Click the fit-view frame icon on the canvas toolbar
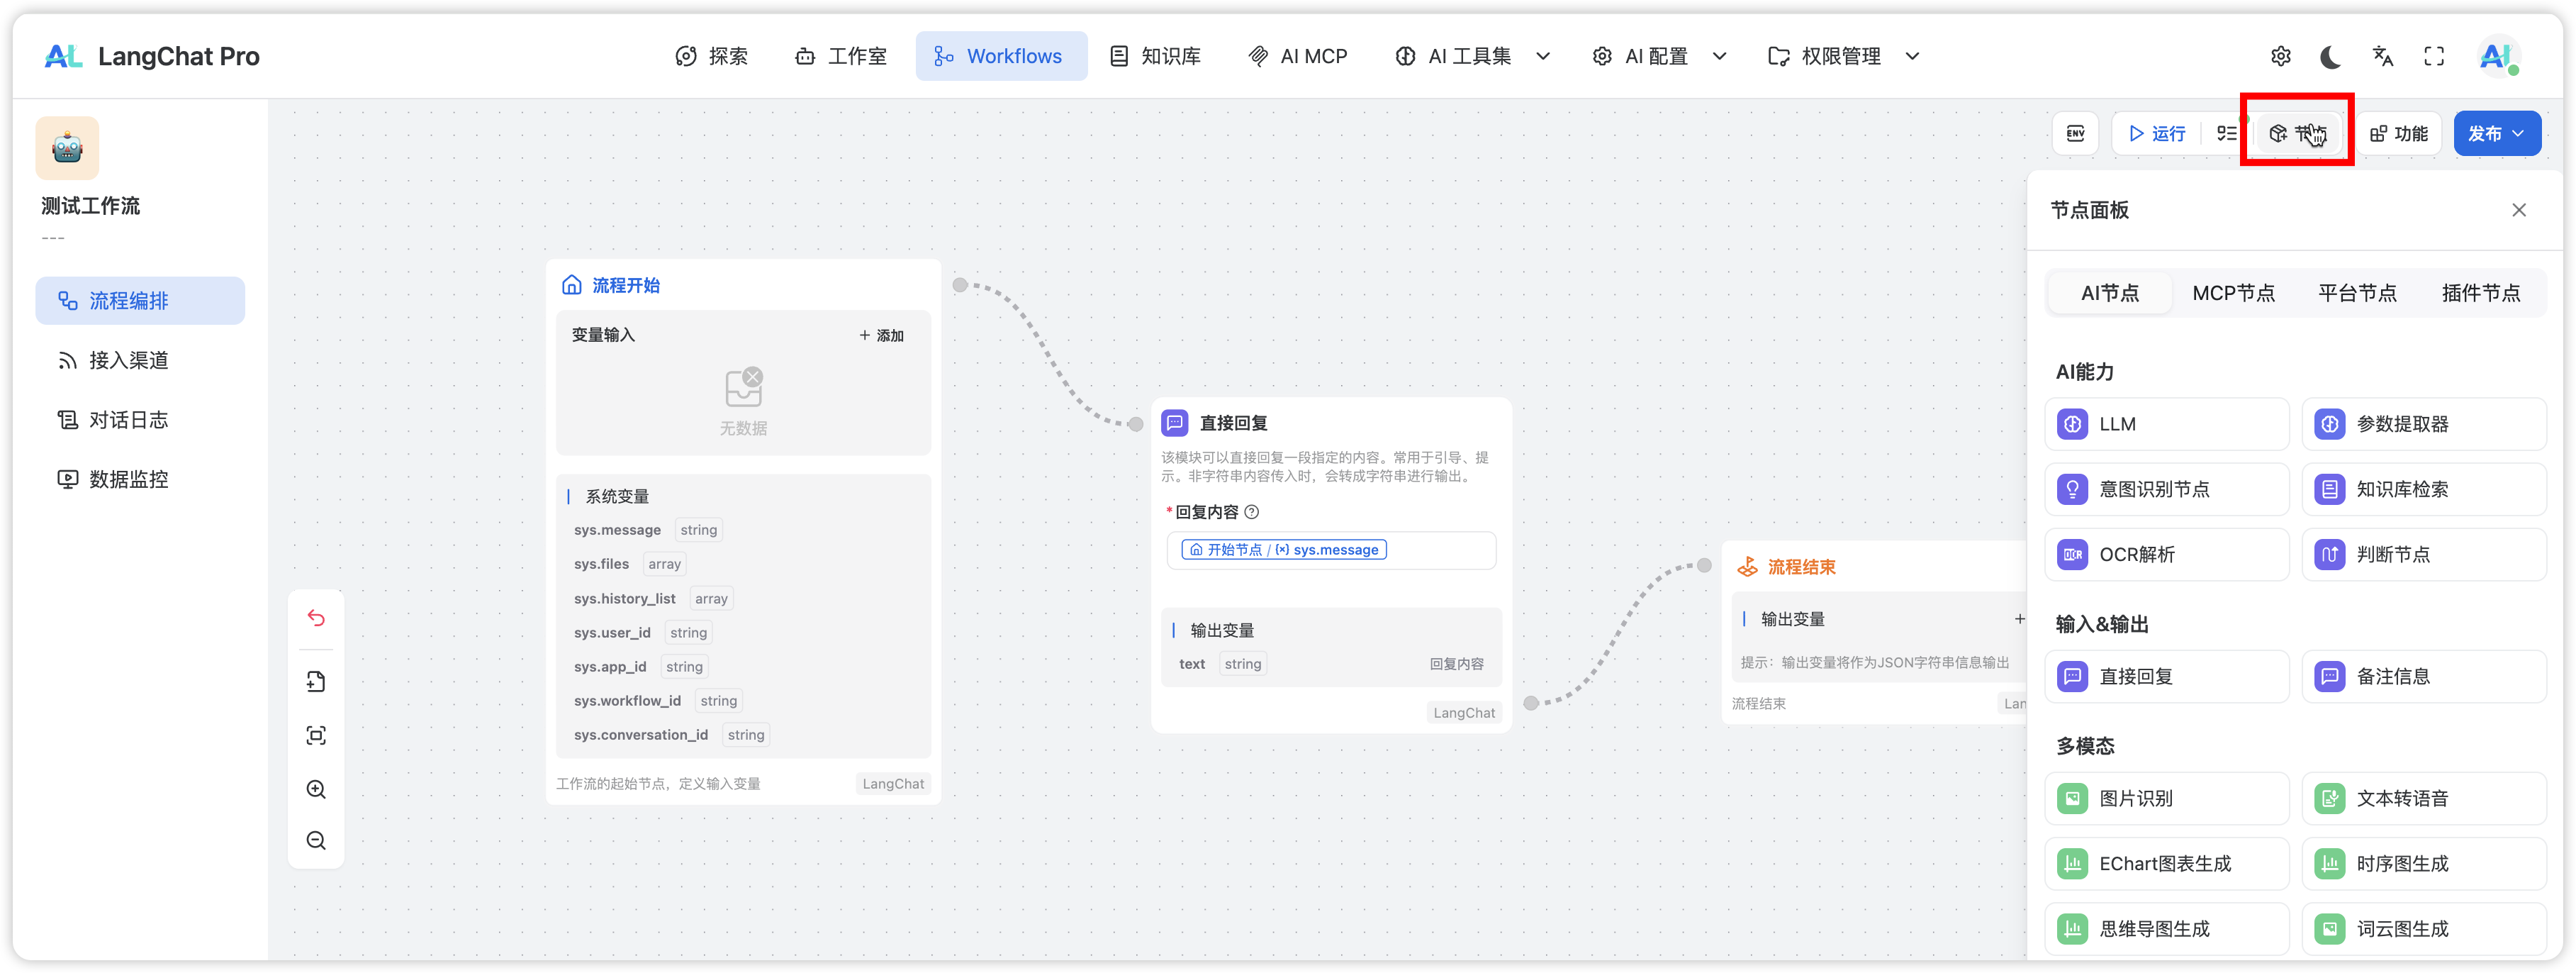This screenshot has width=2576, height=973. coord(316,736)
